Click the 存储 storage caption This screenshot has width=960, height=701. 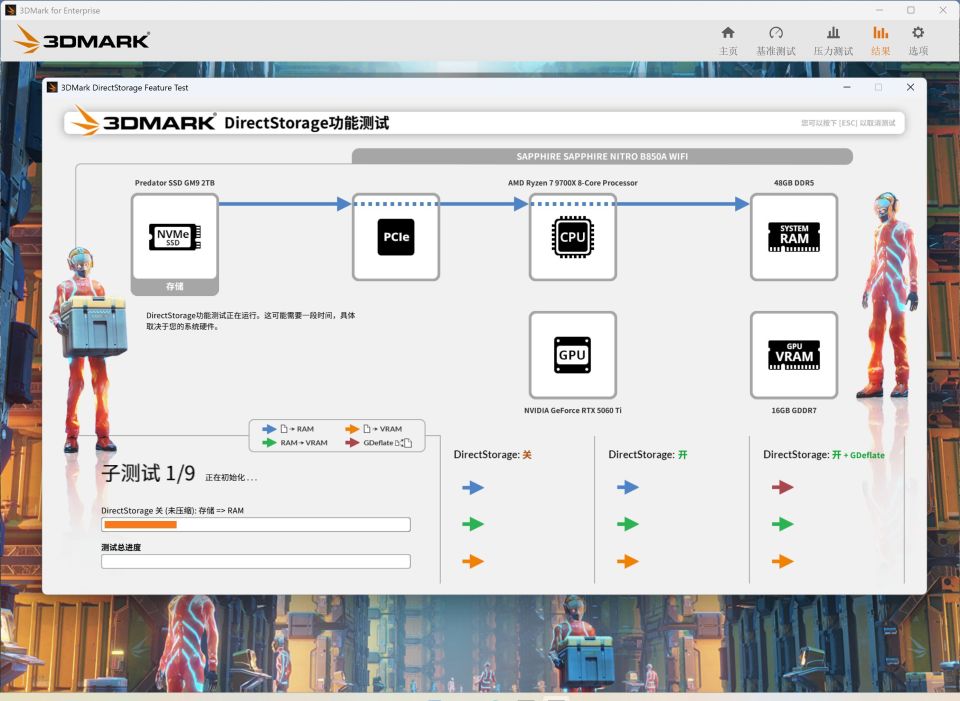click(174, 287)
